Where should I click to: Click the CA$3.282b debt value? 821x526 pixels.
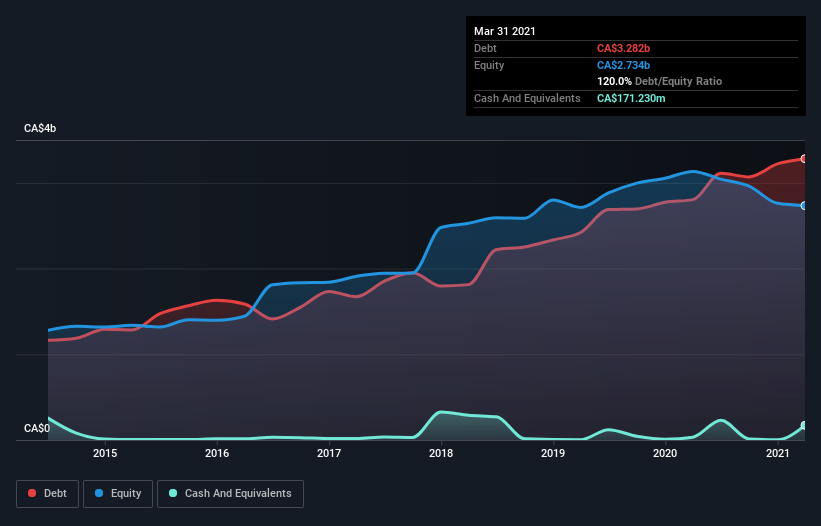[x=623, y=48]
